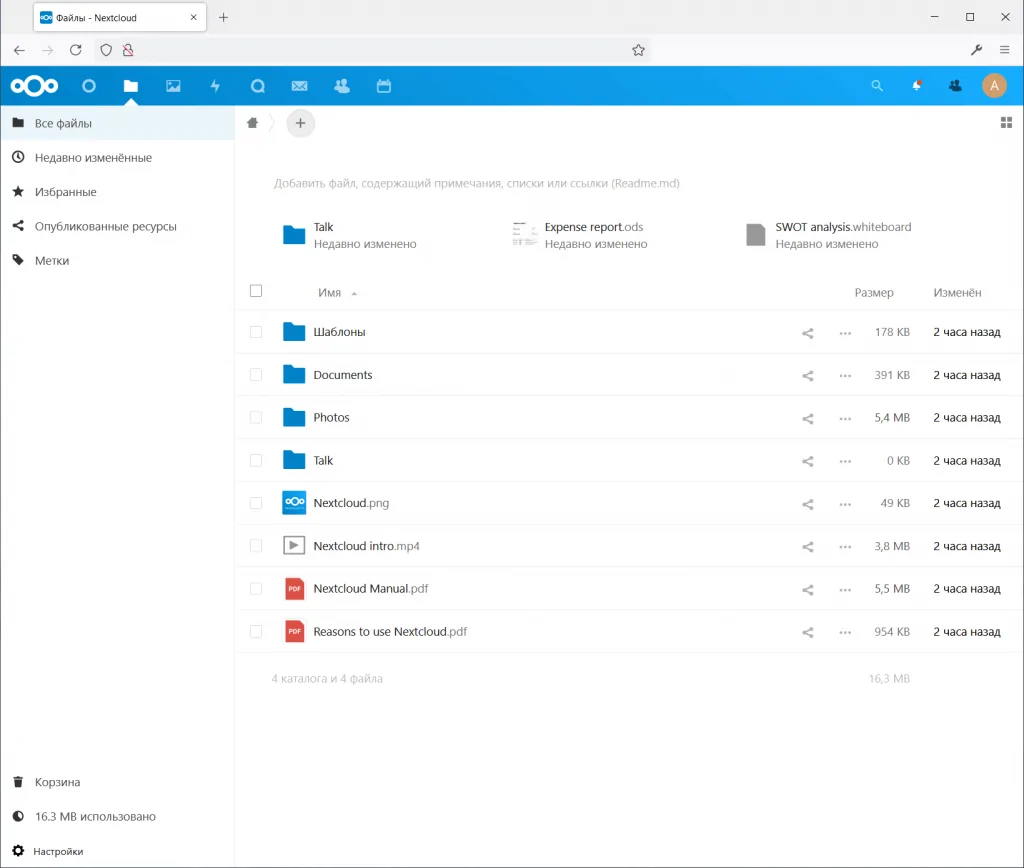The image size is (1024, 868).
Task: Go to home folder breadcrumb icon
Action: coord(253,123)
